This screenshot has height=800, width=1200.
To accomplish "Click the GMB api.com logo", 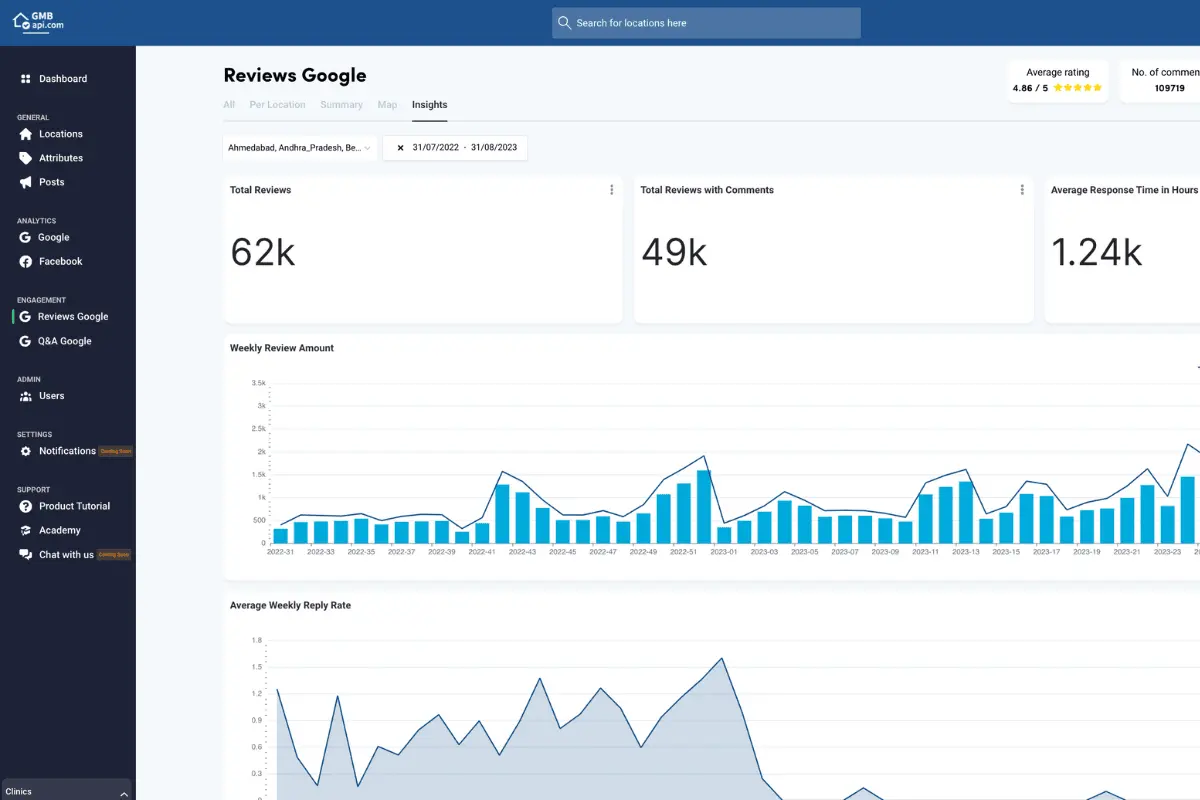I will 38,21.
